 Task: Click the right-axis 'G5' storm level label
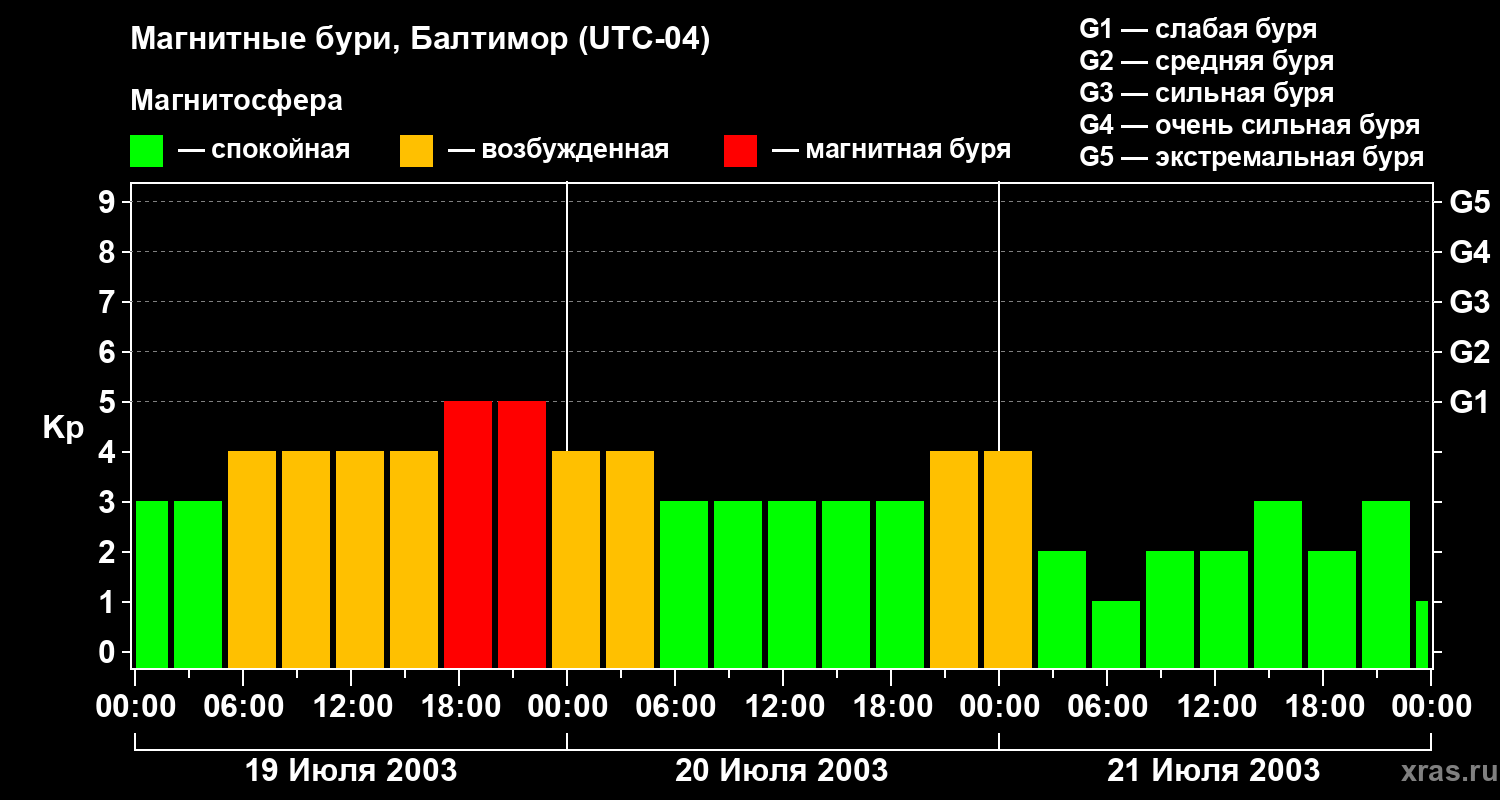[1469, 202]
